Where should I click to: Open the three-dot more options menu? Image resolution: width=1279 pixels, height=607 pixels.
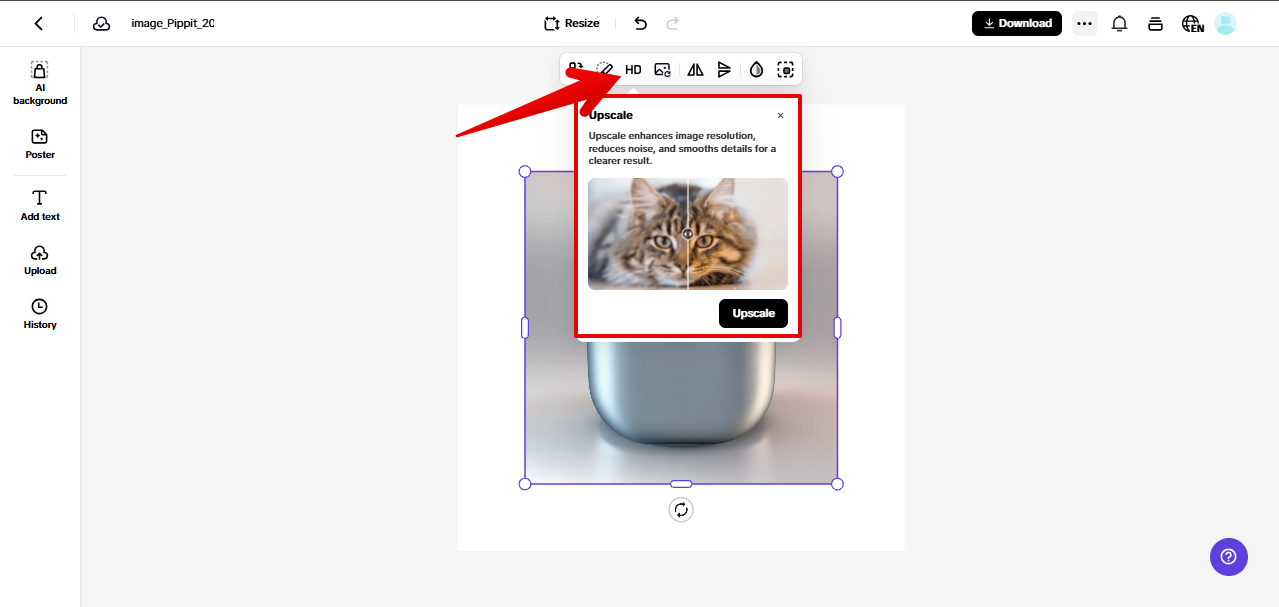coord(1084,23)
